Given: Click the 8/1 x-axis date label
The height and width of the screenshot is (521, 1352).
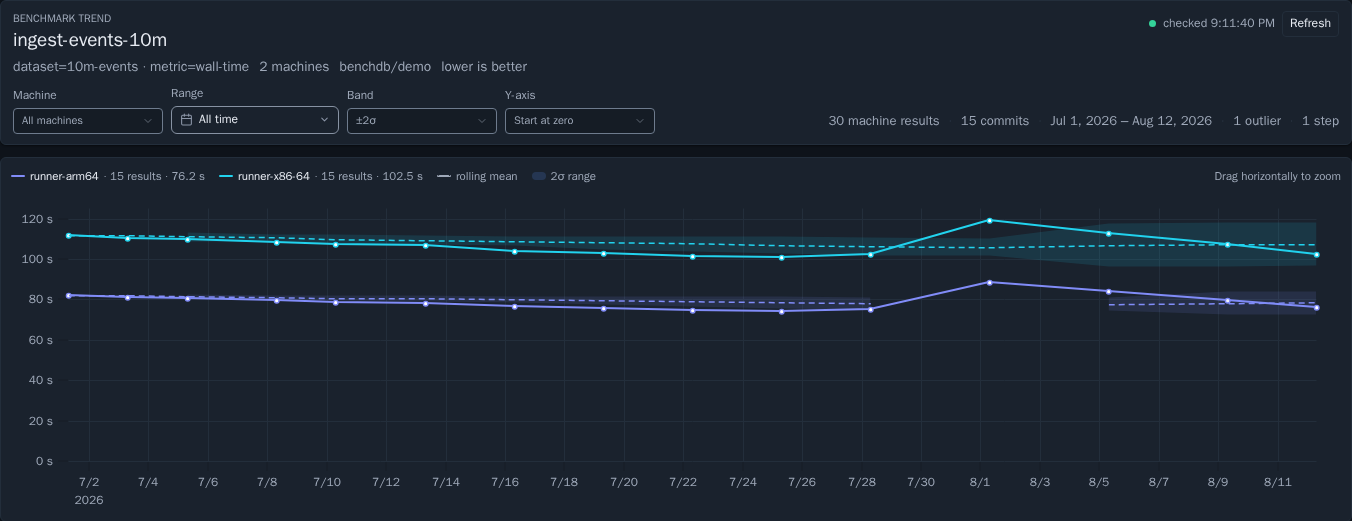Looking at the screenshot, I should [980, 482].
